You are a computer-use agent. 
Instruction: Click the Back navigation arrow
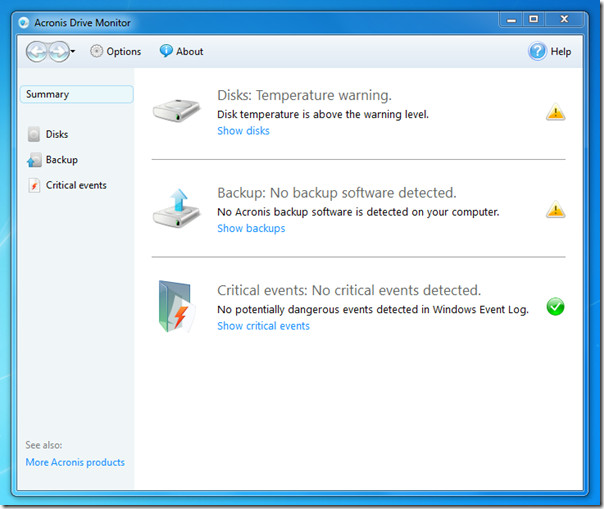tap(37, 51)
